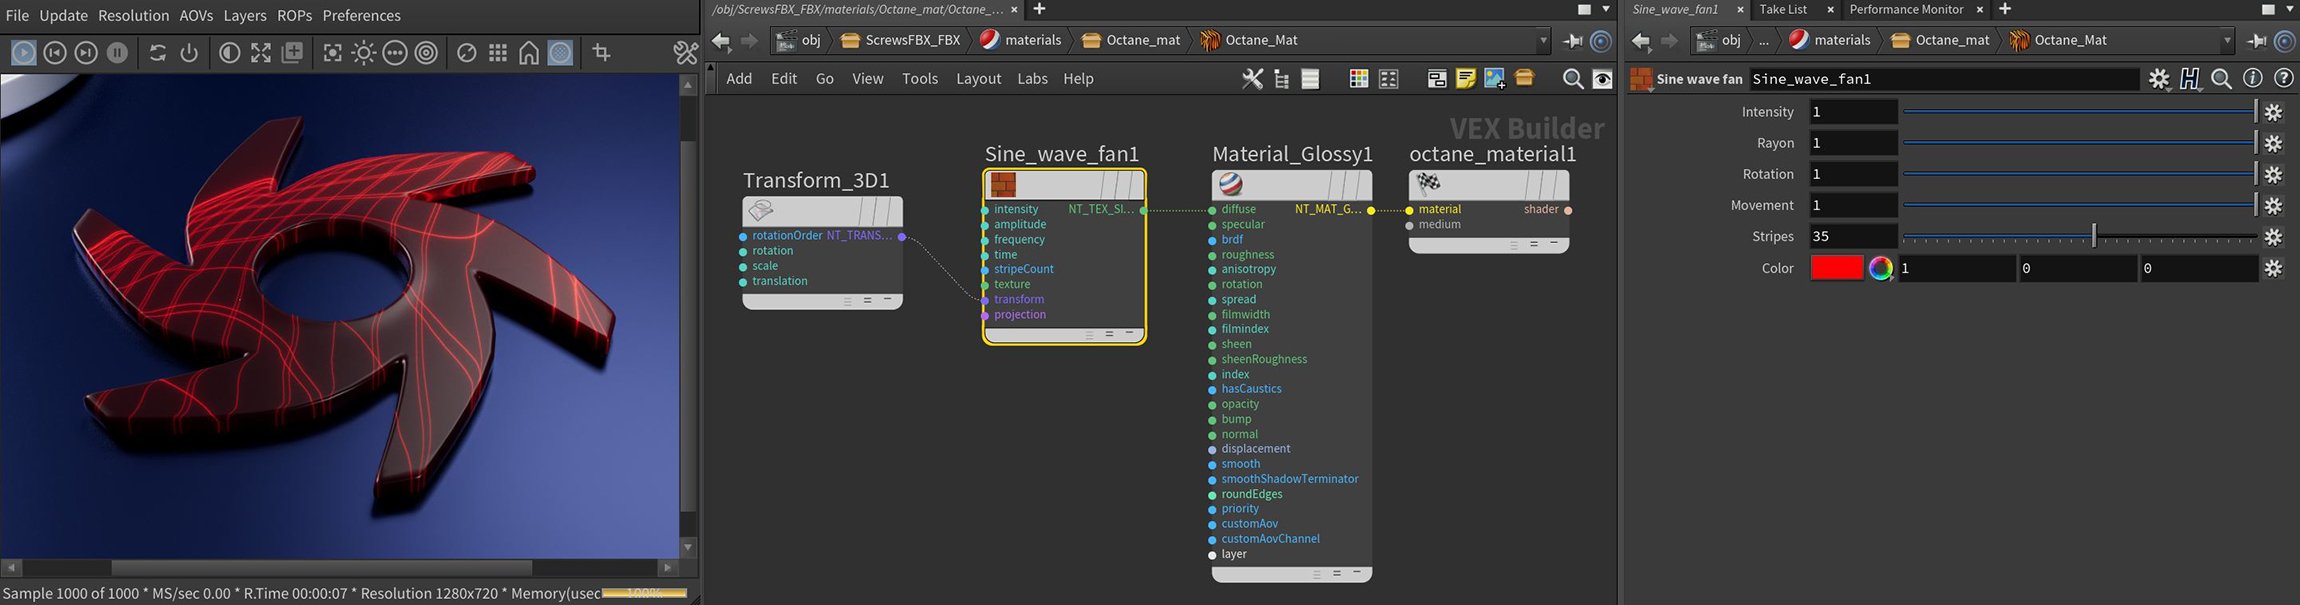
Task: Click the Intensity value input field
Action: 1852,112
